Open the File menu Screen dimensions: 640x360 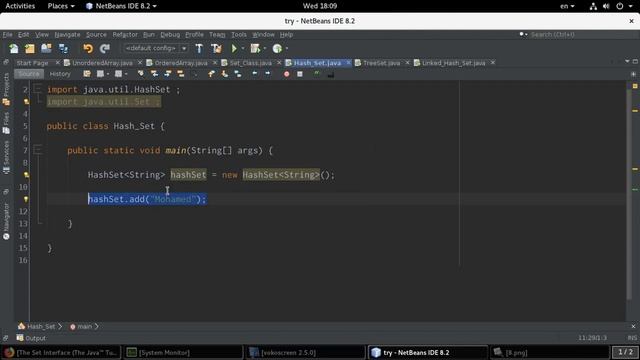point(7,35)
